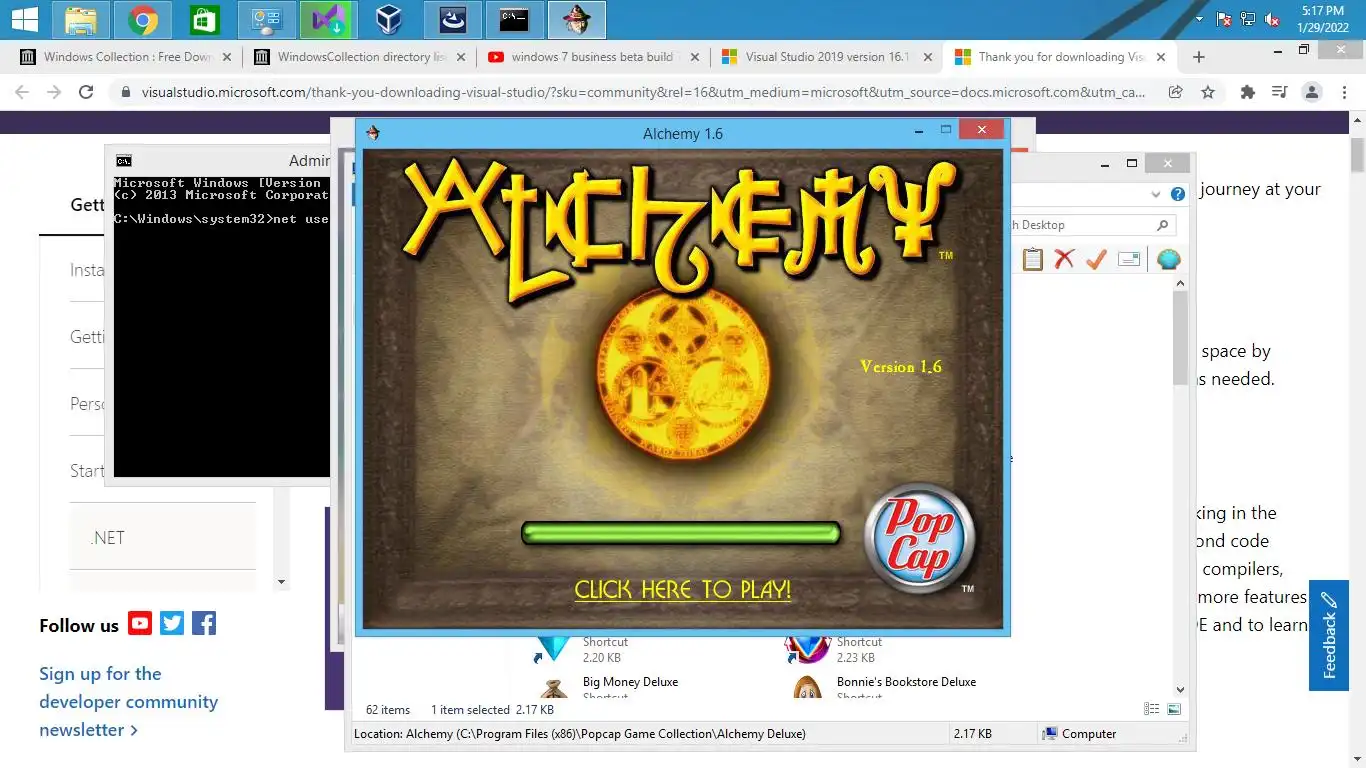Open Chrome extensions puzzle icon
Viewport: 1366px width, 768px height.
1247,92
